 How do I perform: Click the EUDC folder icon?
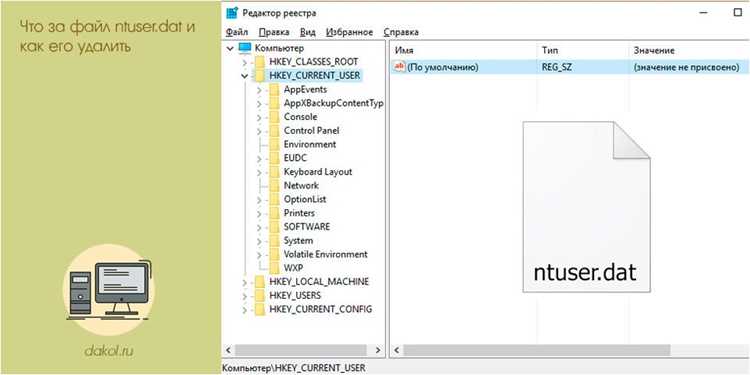274,158
